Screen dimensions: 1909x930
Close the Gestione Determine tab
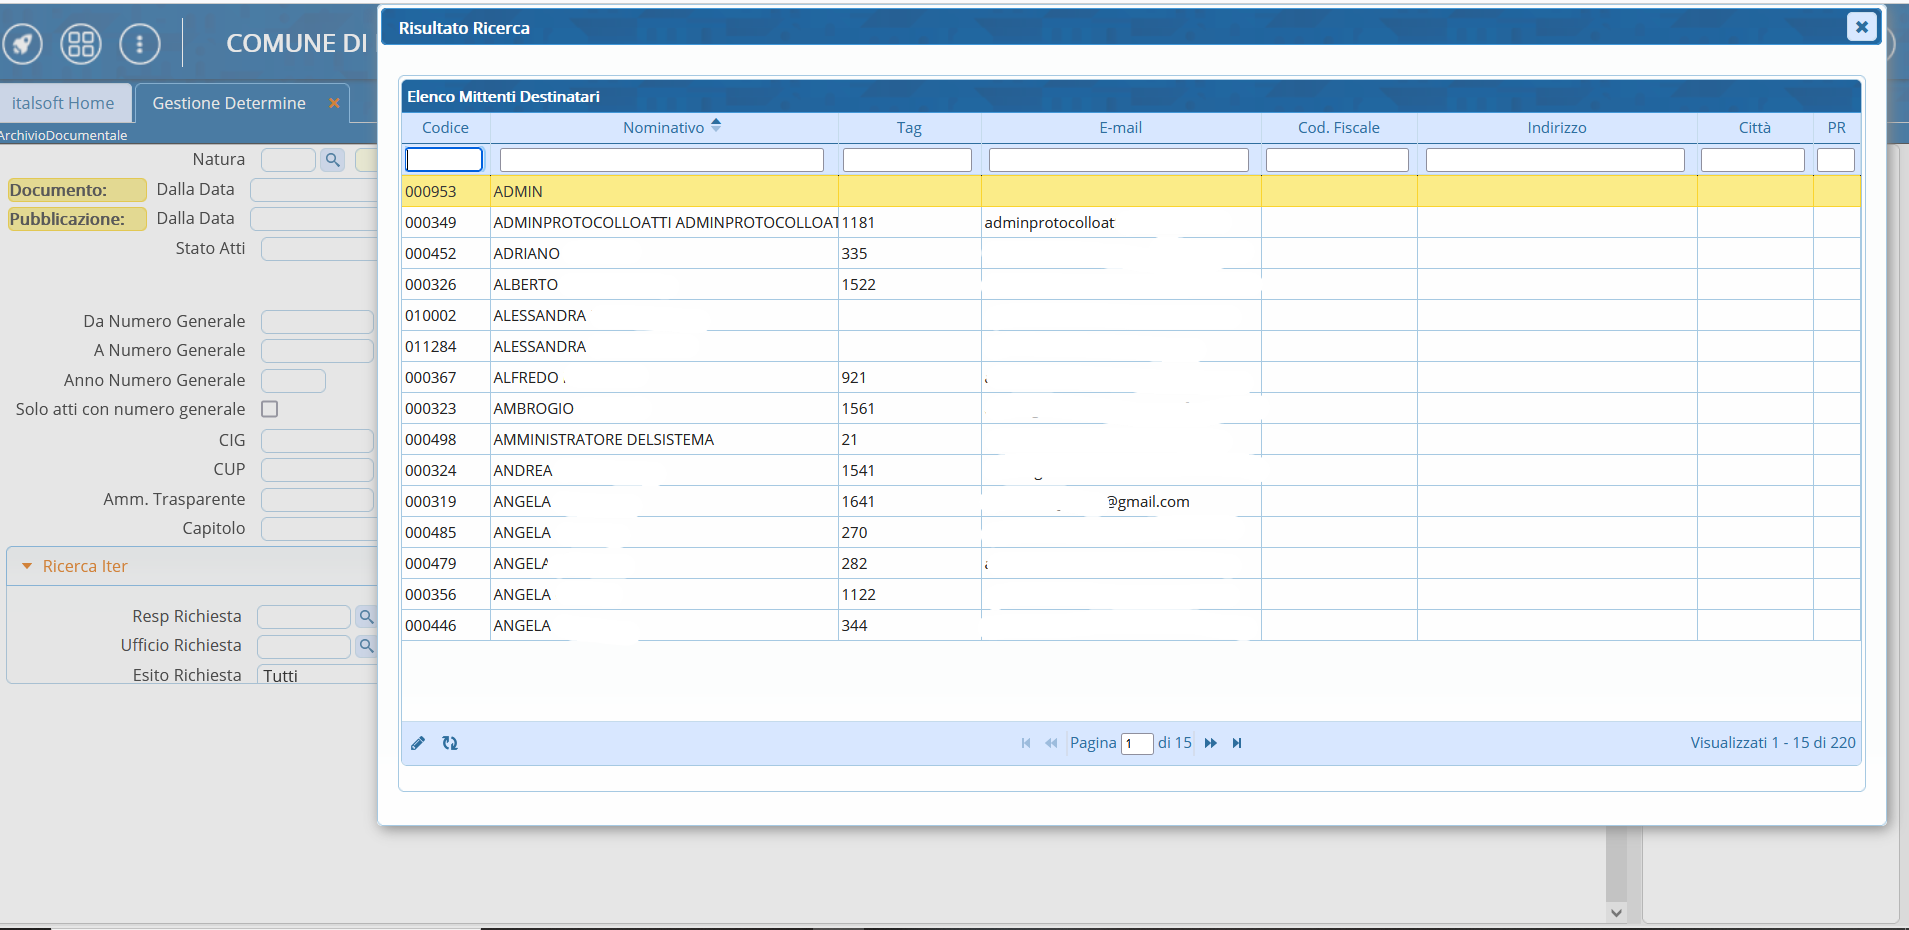(x=334, y=103)
